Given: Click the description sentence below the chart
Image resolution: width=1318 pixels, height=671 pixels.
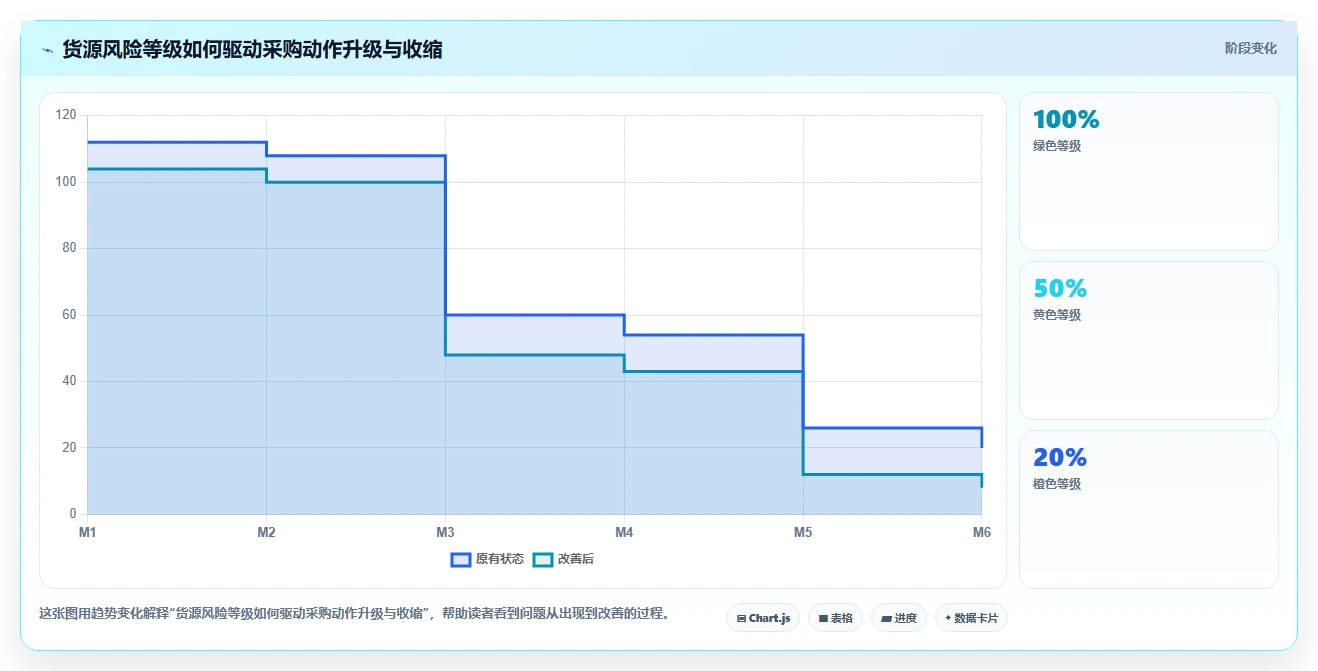Looking at the screenshot, I should [x=354, y=613].
